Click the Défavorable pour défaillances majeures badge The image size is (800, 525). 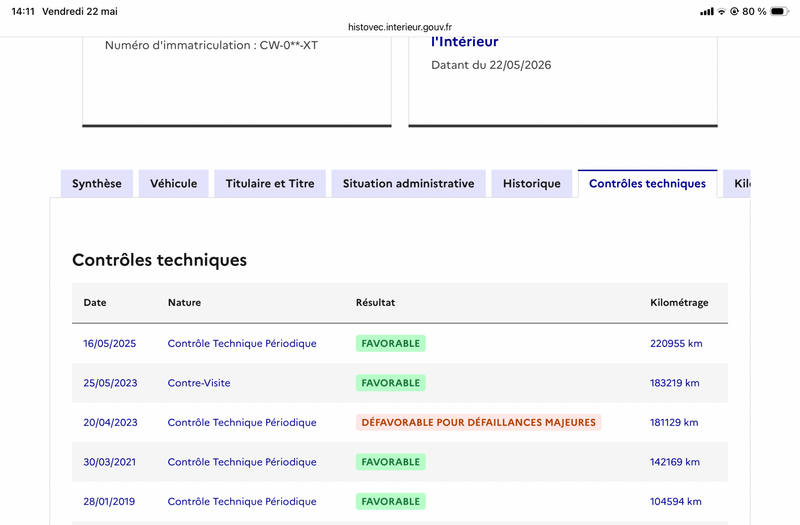(x=479, y=422)
